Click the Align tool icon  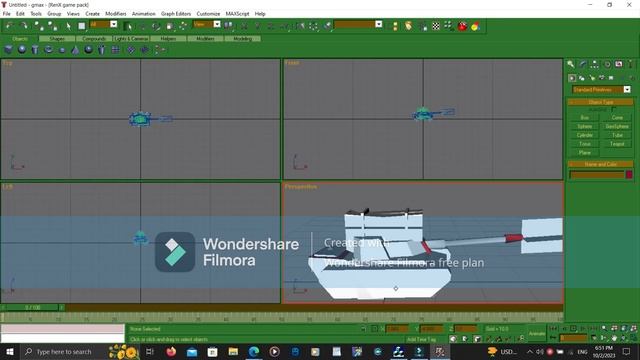click(328, 26)
